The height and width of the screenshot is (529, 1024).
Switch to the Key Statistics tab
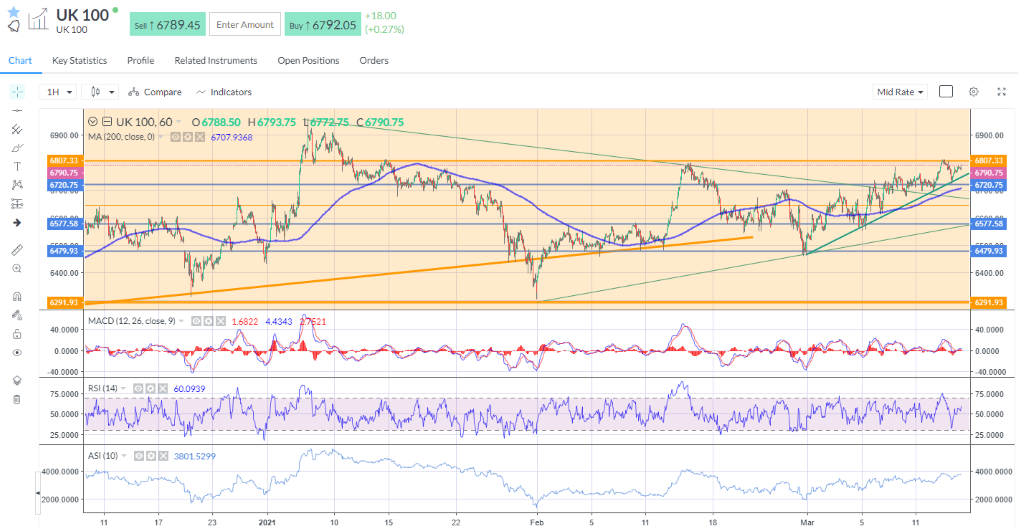pos(80,61)
